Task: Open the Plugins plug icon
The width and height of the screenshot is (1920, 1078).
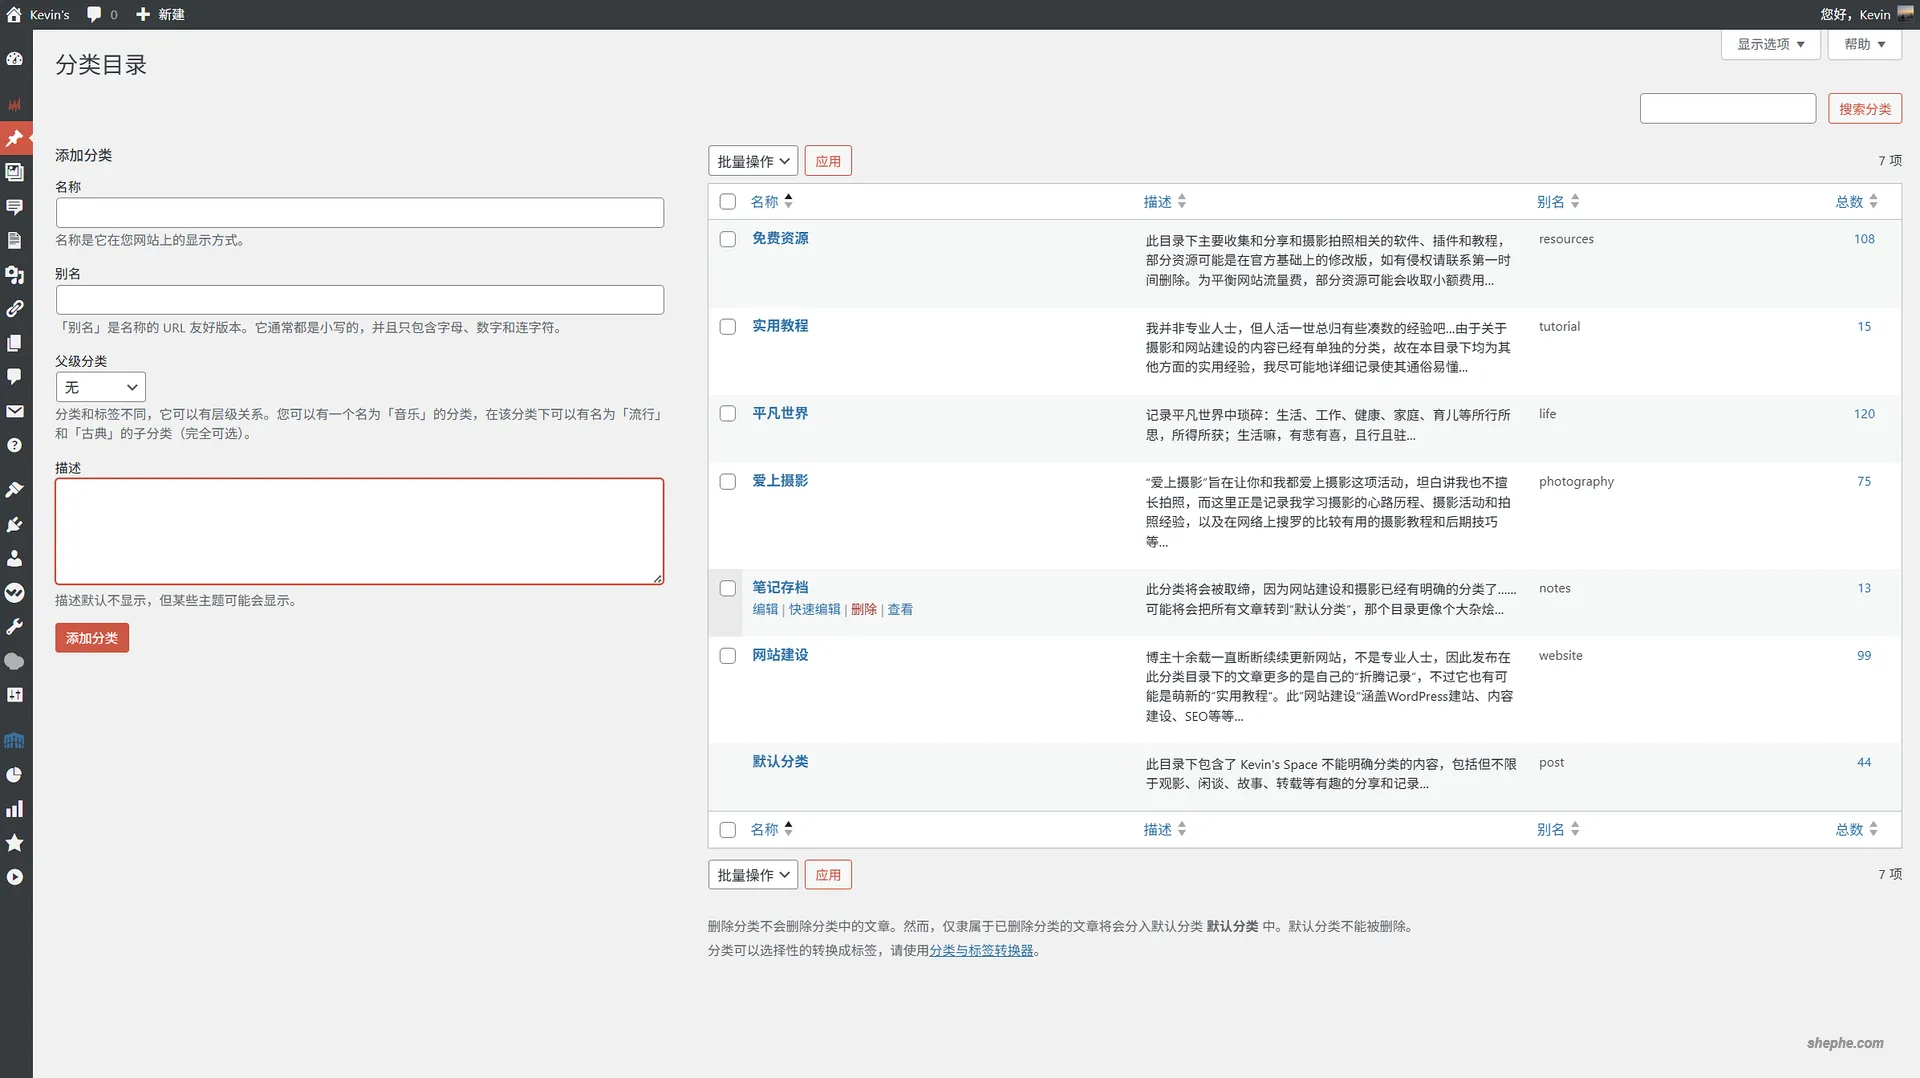Action: coord(15,524)
